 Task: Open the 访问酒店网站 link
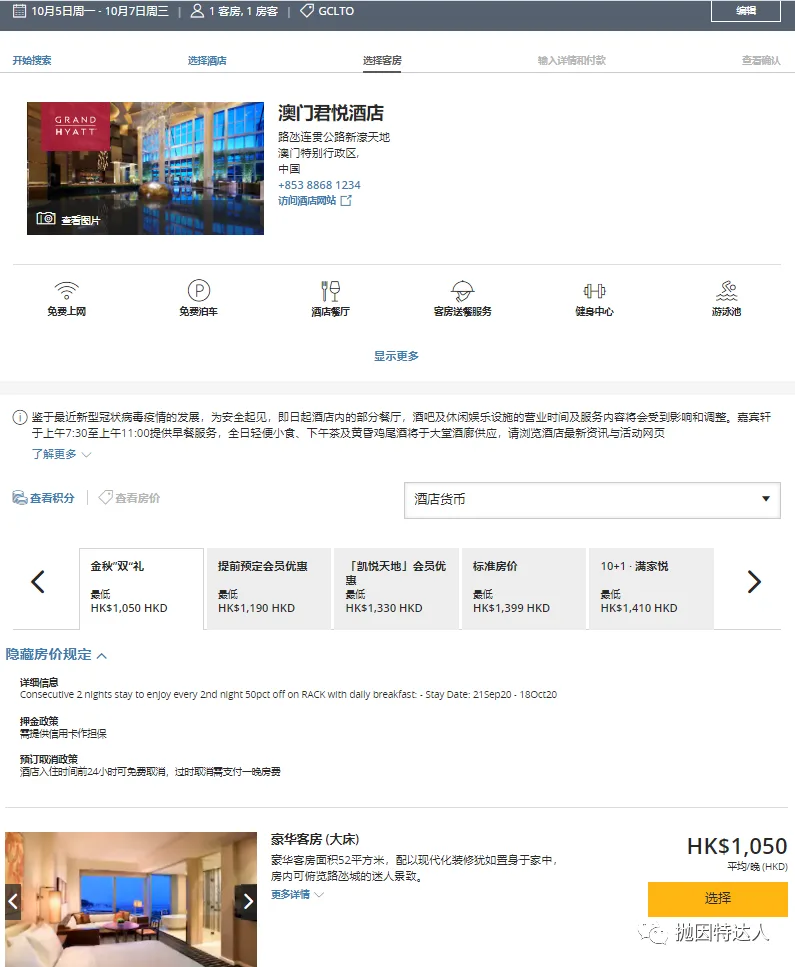click(x=307, y=200)
